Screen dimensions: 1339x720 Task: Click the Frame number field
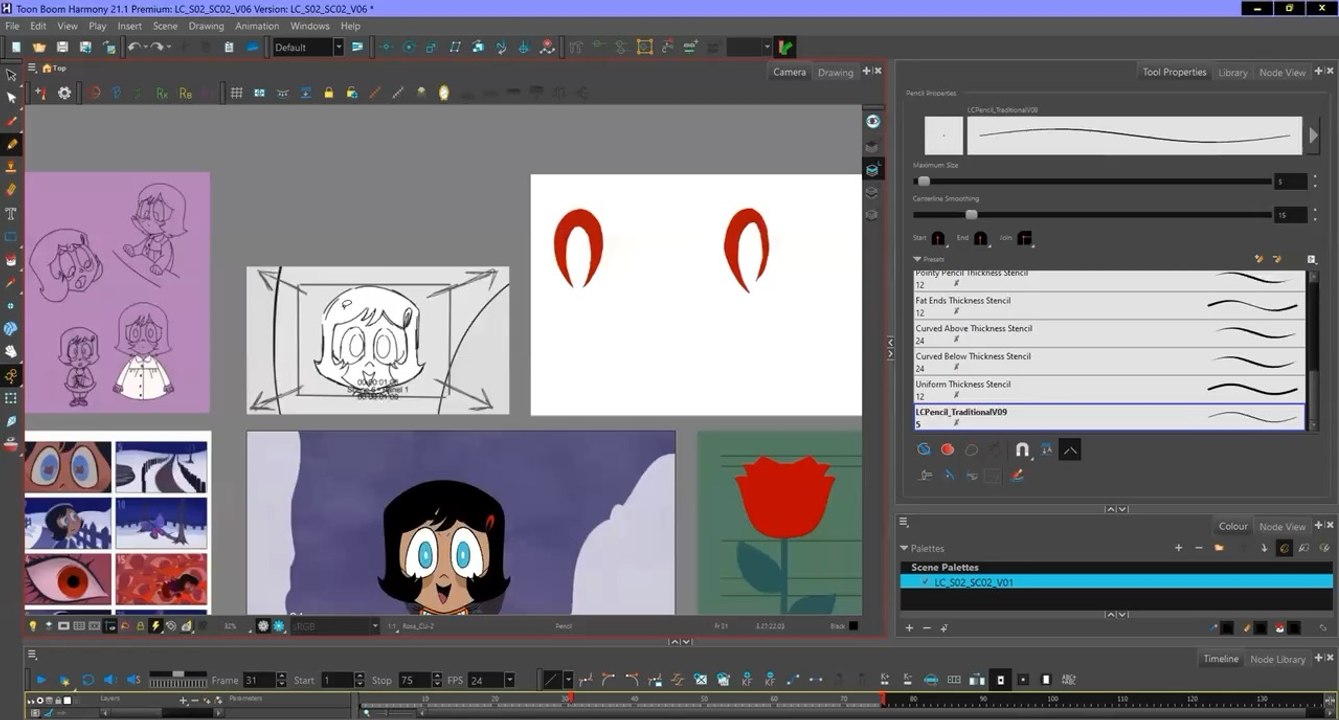[258, 680]
